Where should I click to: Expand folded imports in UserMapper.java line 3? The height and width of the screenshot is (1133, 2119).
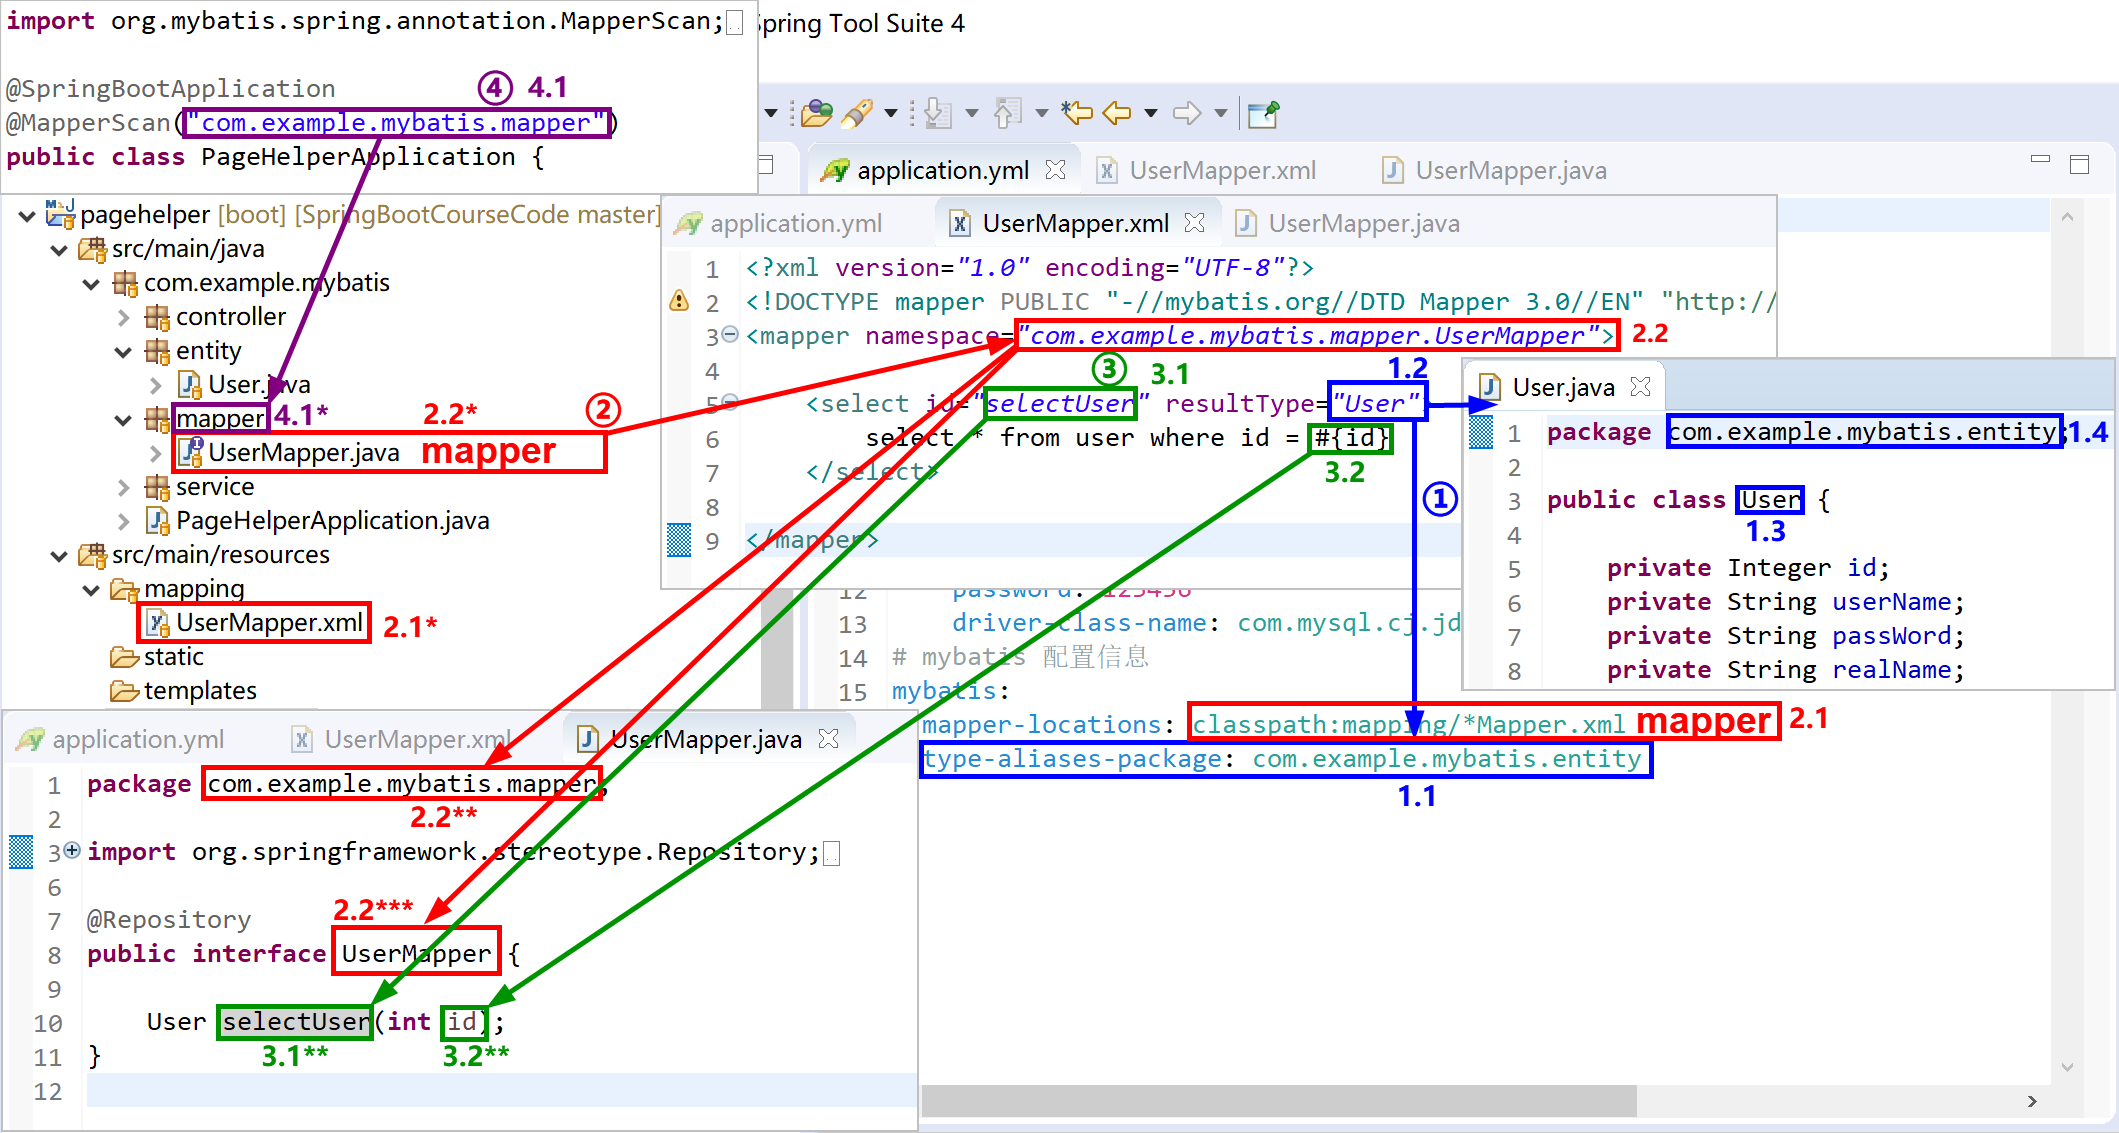point(72,850)
